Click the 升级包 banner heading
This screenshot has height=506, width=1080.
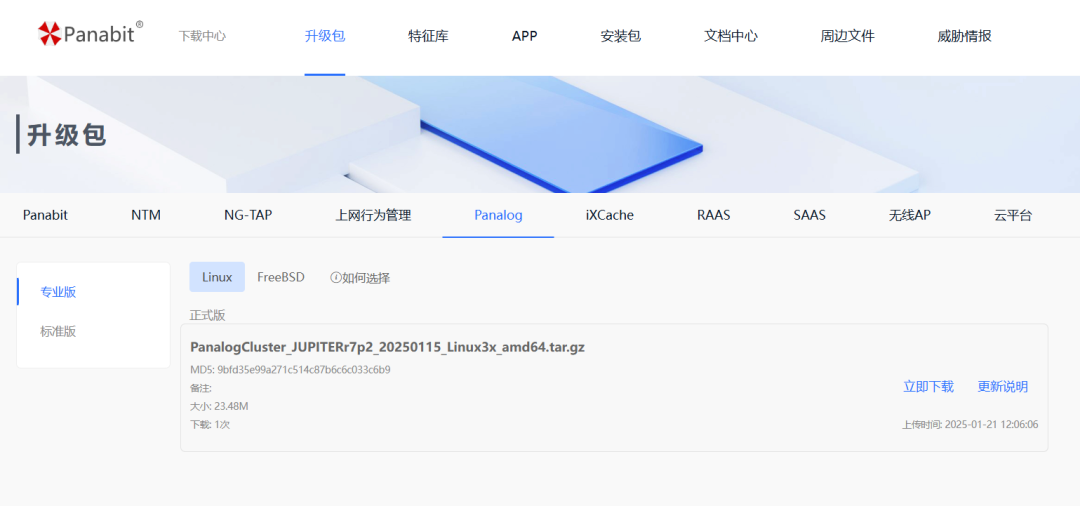click(67, 135)
